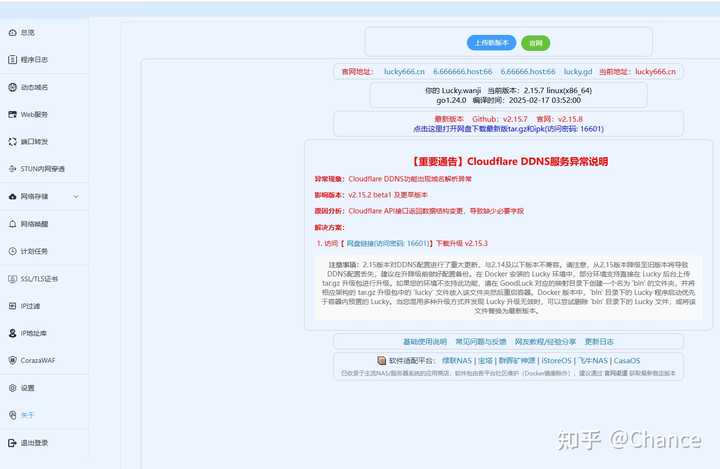Click the 总览 overview gauge icon

(x=12, y=33)
